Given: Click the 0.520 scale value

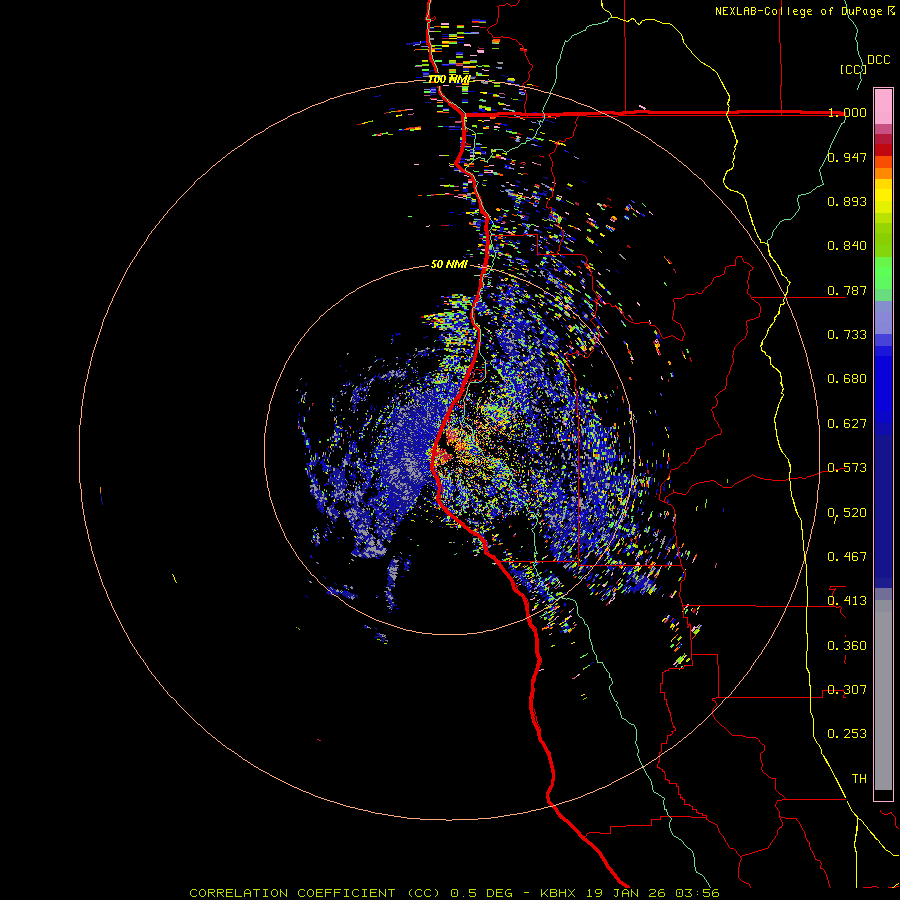Looking at the screenshot, I should coord(847,513).
